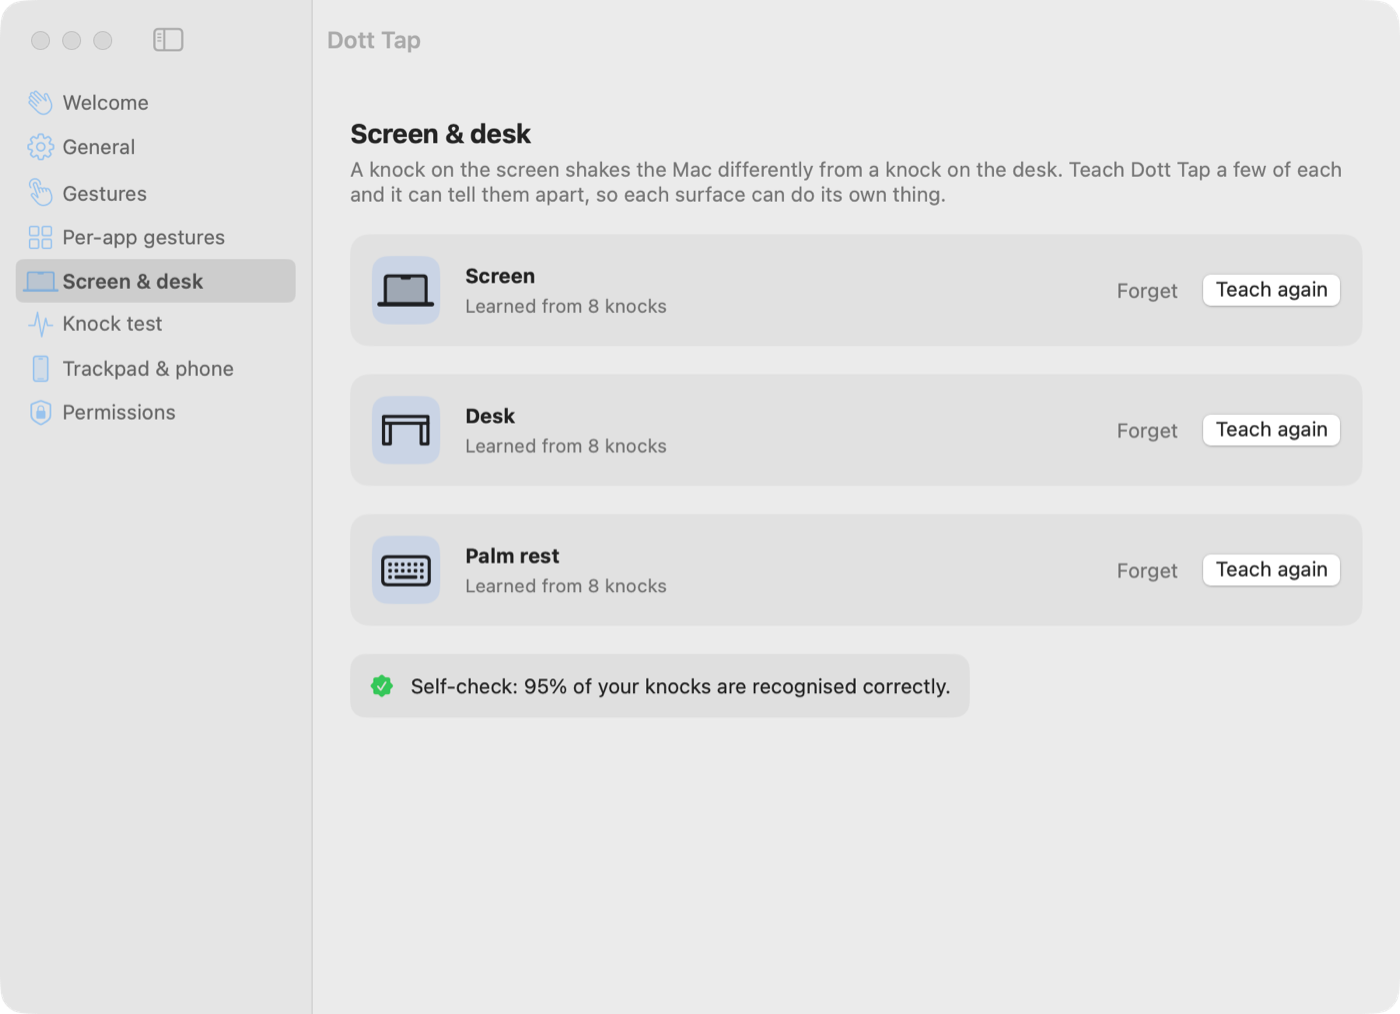Viewport: 1400px width, 1014px height.
Task: Open the Welcome section
Action: point(105,102)
